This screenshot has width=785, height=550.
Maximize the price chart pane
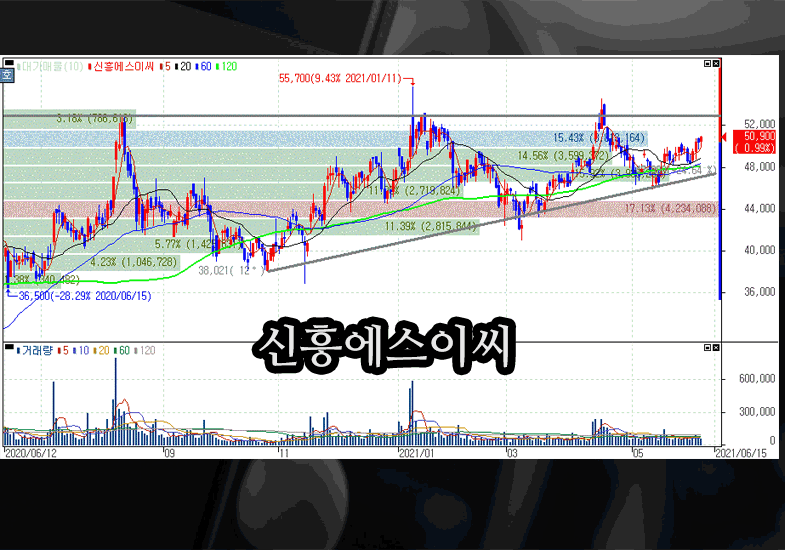pyautogui.click(x=707, y=64)
